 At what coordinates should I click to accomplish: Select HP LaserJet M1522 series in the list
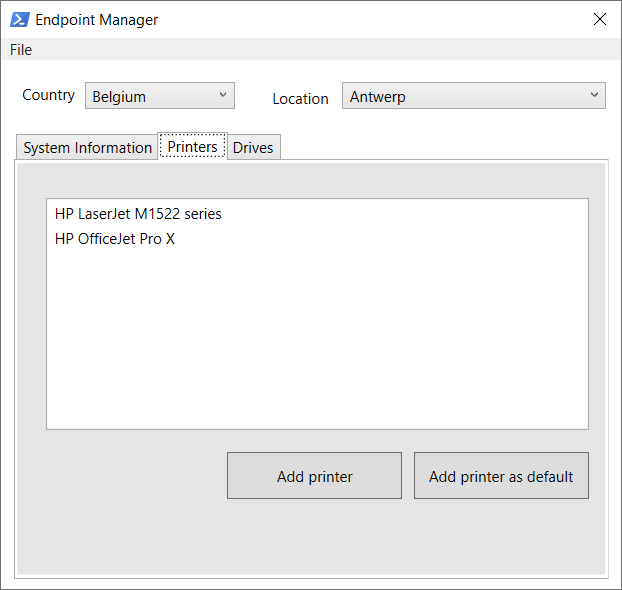coord(138,214)
